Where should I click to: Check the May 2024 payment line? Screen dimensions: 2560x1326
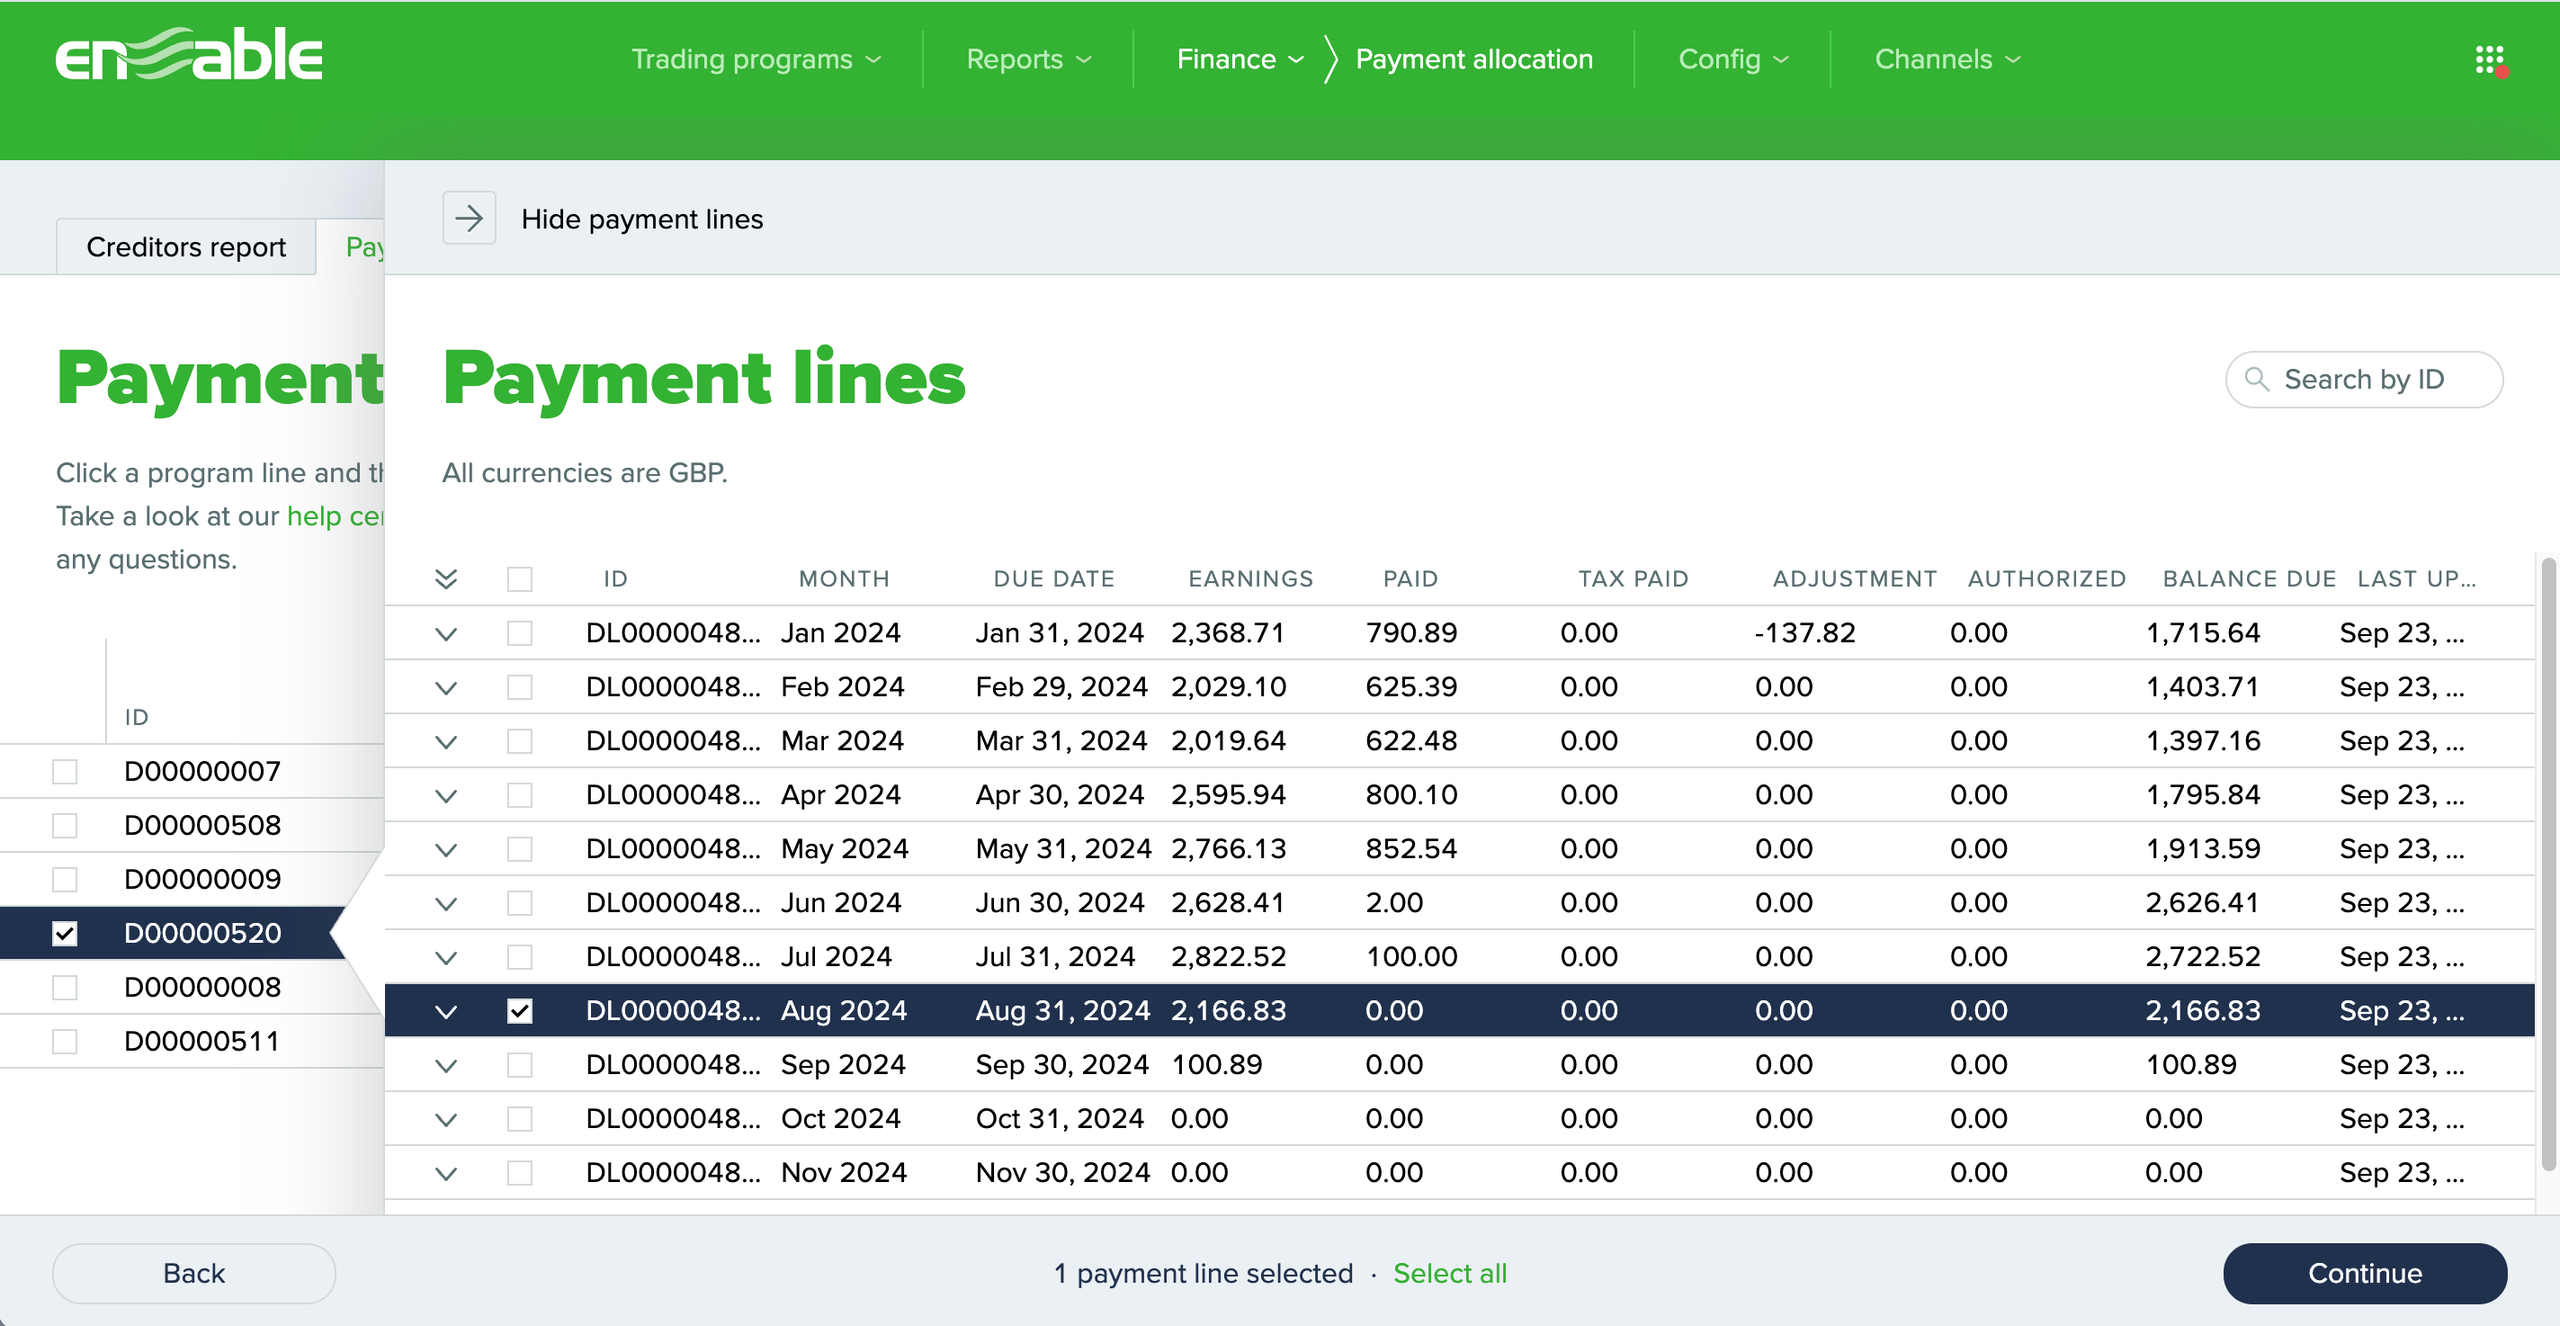tap(520, 849)
